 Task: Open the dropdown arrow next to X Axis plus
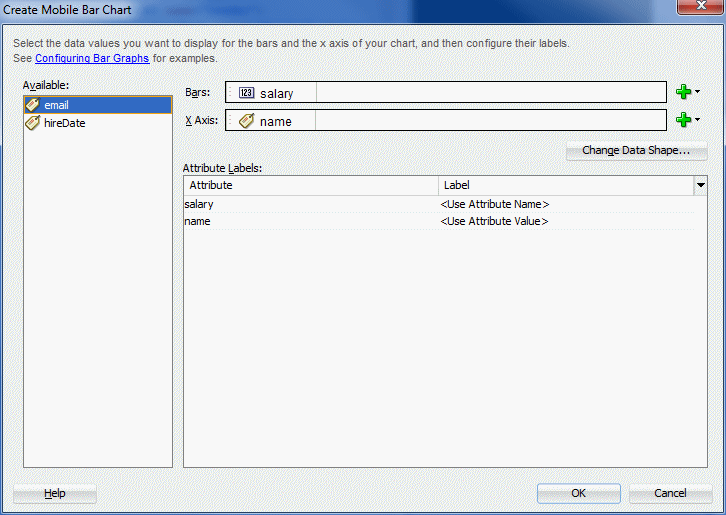click(x=697, y=119)
